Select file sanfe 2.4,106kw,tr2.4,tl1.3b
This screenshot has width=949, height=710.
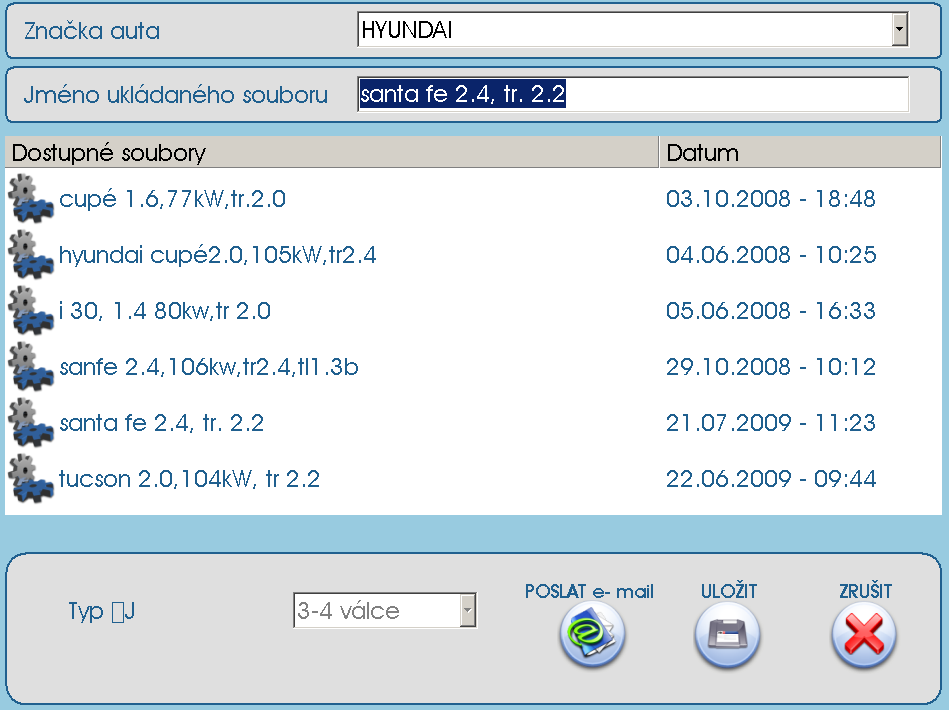pyautogui.click(x=209, y=367)
